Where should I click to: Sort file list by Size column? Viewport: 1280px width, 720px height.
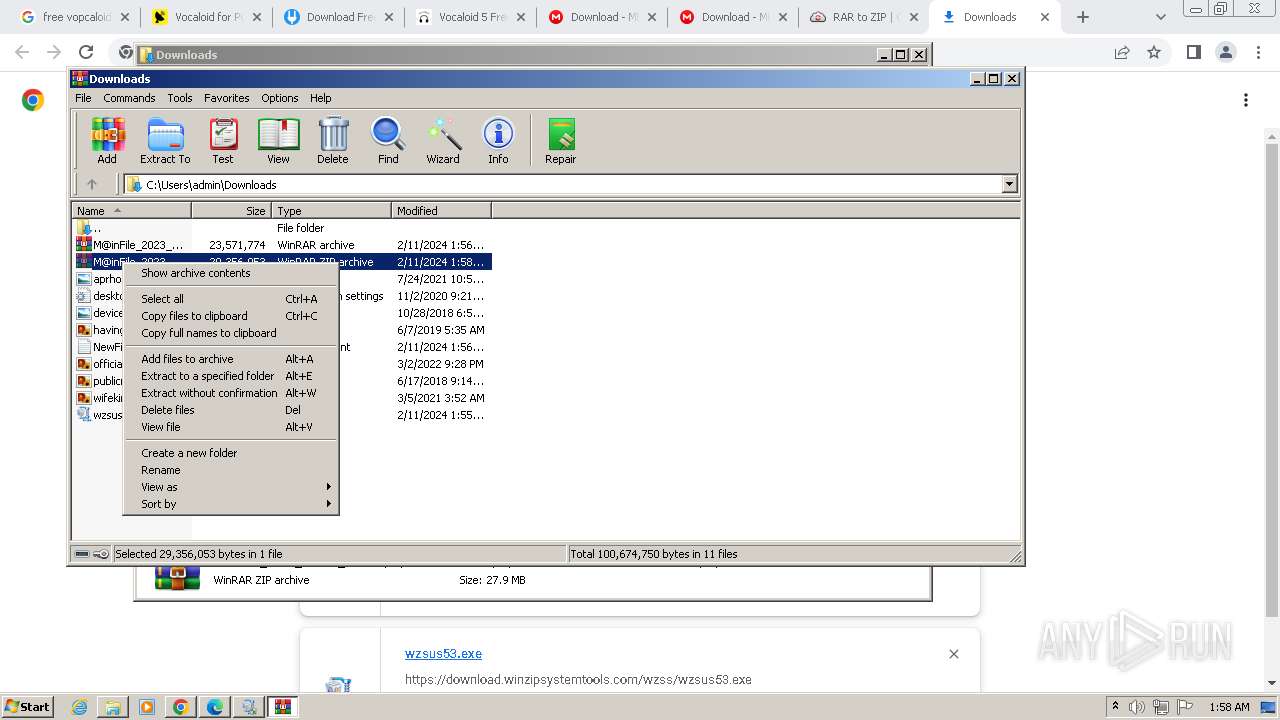231,211
